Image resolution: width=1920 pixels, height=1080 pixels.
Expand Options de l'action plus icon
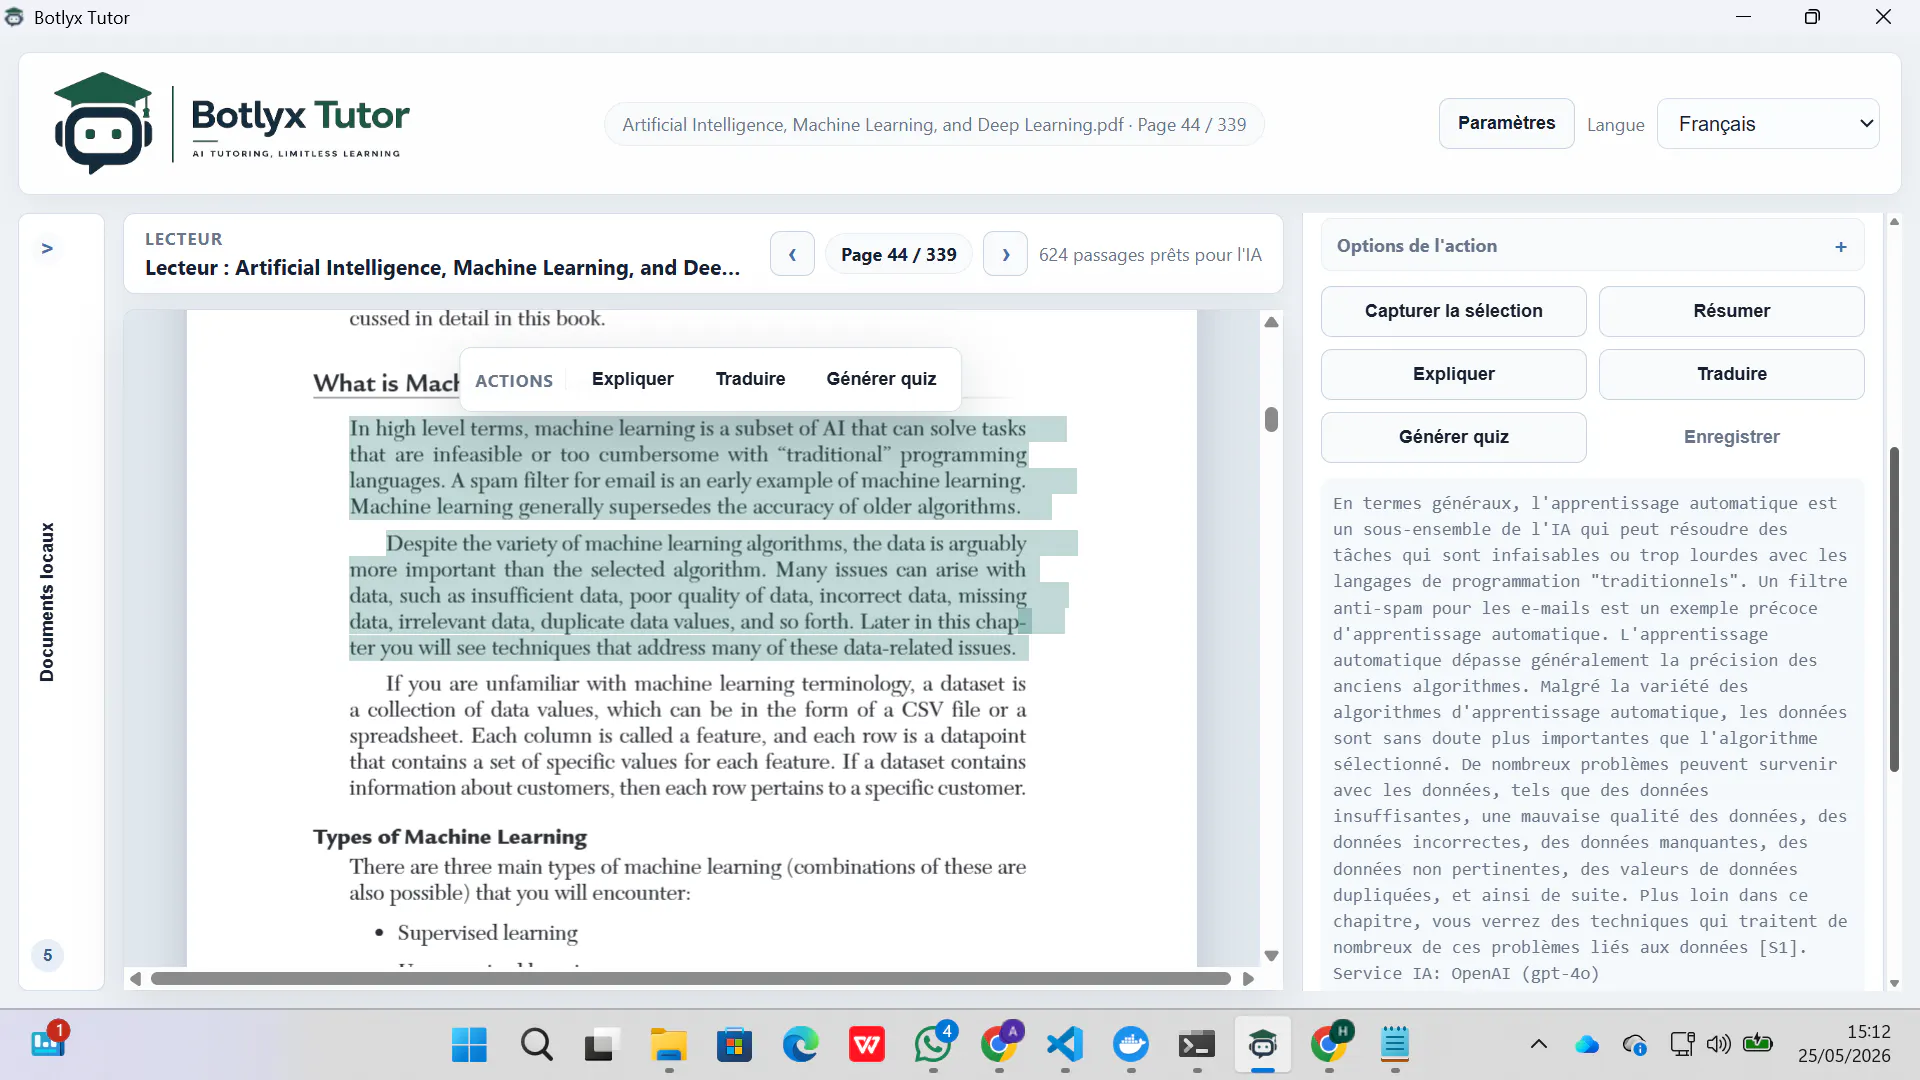pos(1841,246)
